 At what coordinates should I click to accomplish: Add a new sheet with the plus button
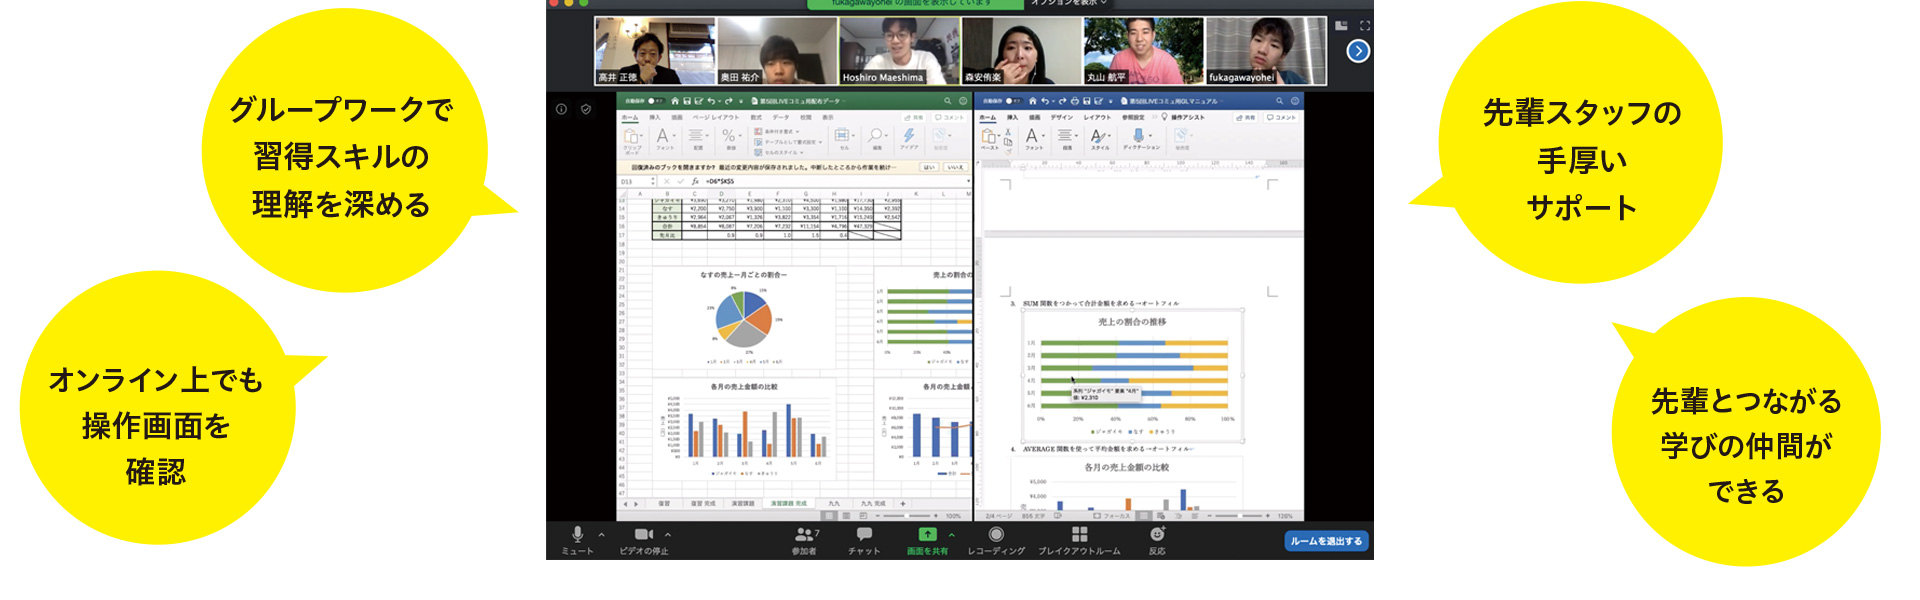click(902, 503)
